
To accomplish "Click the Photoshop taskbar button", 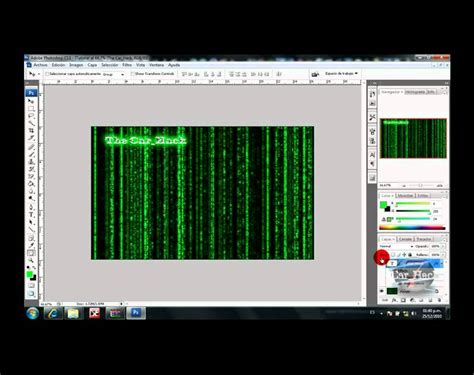I will coord(136,313).
